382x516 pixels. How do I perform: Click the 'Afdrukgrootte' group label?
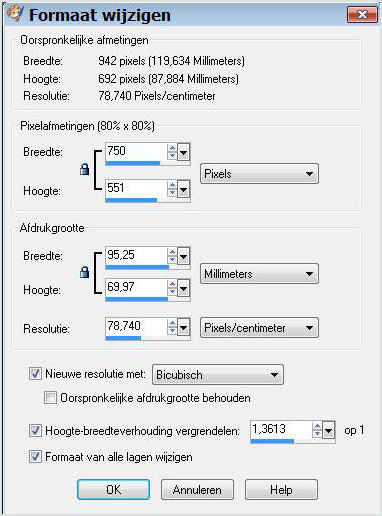(52, 228)
